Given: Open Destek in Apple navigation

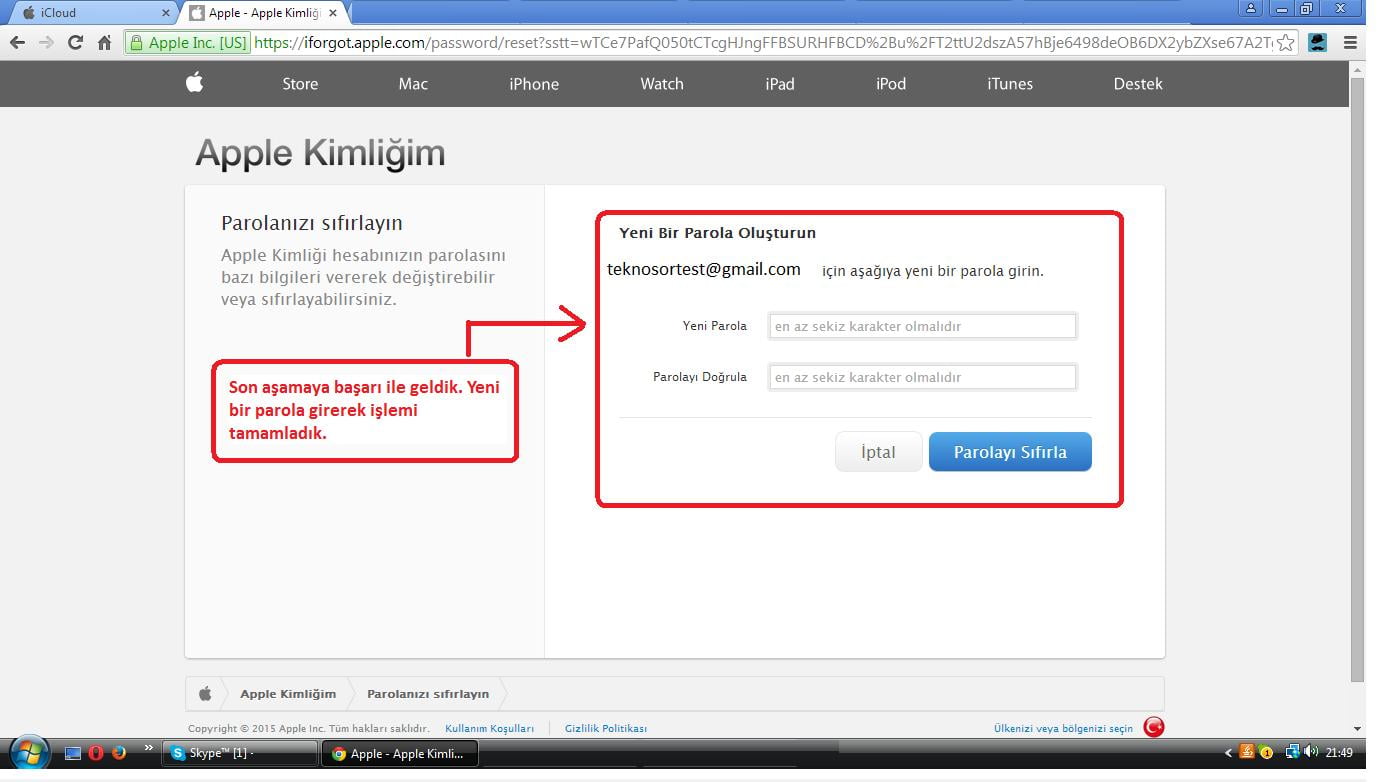Looking at the screenshot, I should click(1138, 84).
